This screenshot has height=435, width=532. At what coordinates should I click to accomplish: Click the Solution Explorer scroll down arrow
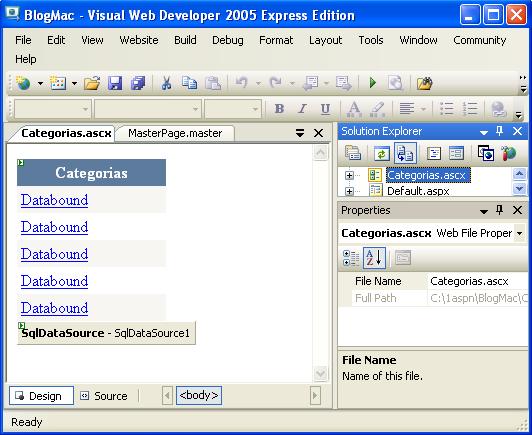click(519, 189)
